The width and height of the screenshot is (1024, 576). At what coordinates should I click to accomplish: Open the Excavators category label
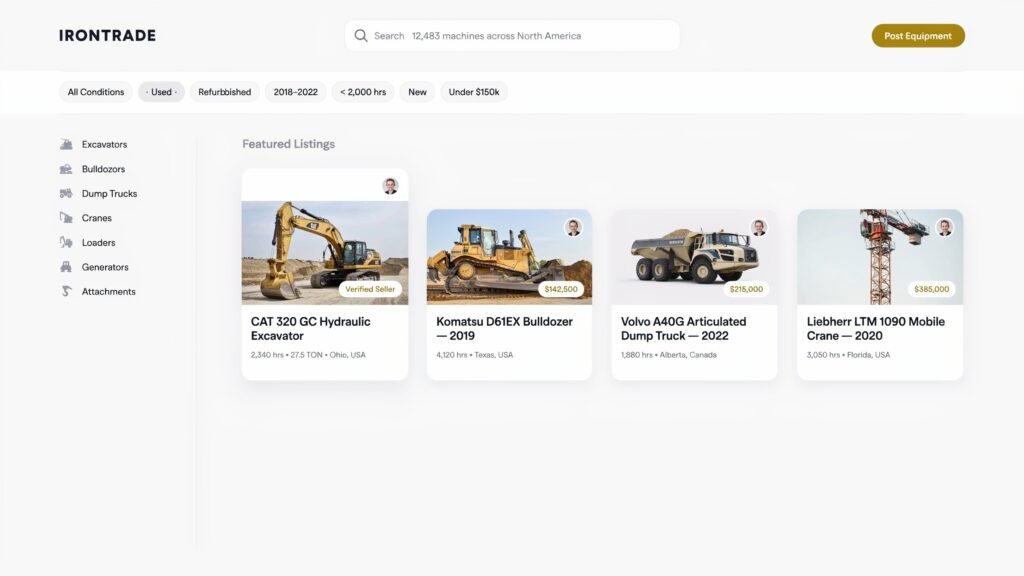(104, 144)
